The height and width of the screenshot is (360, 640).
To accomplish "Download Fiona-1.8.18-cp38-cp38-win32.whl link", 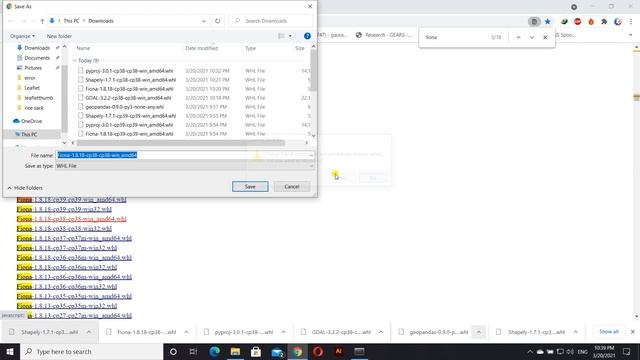I will coord(64,229).
